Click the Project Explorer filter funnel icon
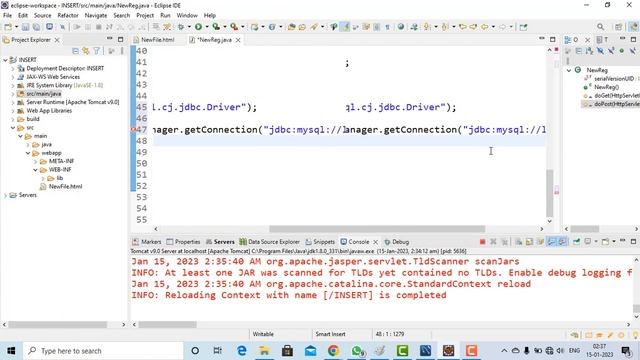The image size is (640, 360). 96,51
